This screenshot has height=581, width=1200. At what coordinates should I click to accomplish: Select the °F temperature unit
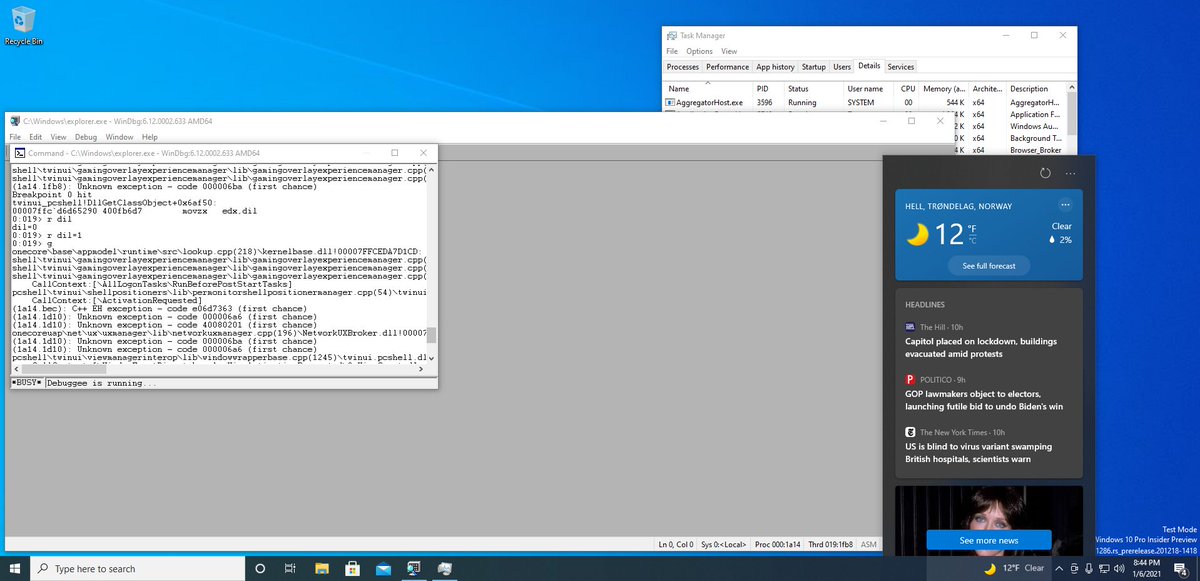970,228
